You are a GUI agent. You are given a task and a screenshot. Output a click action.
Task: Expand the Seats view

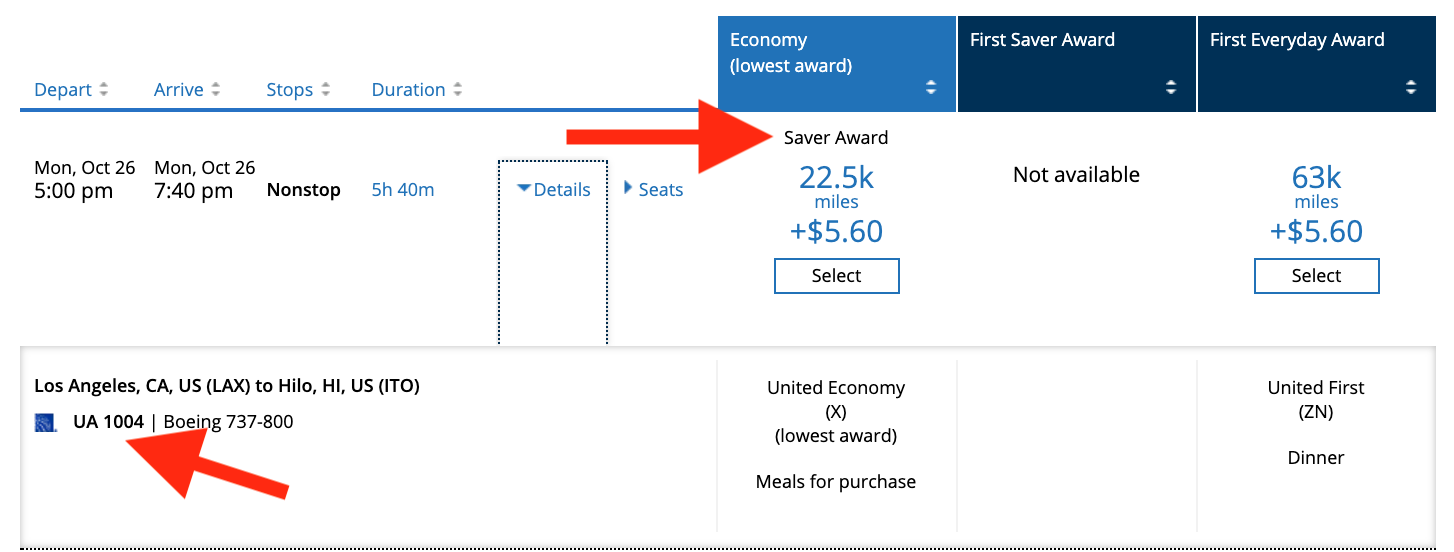tap(654, 189)
